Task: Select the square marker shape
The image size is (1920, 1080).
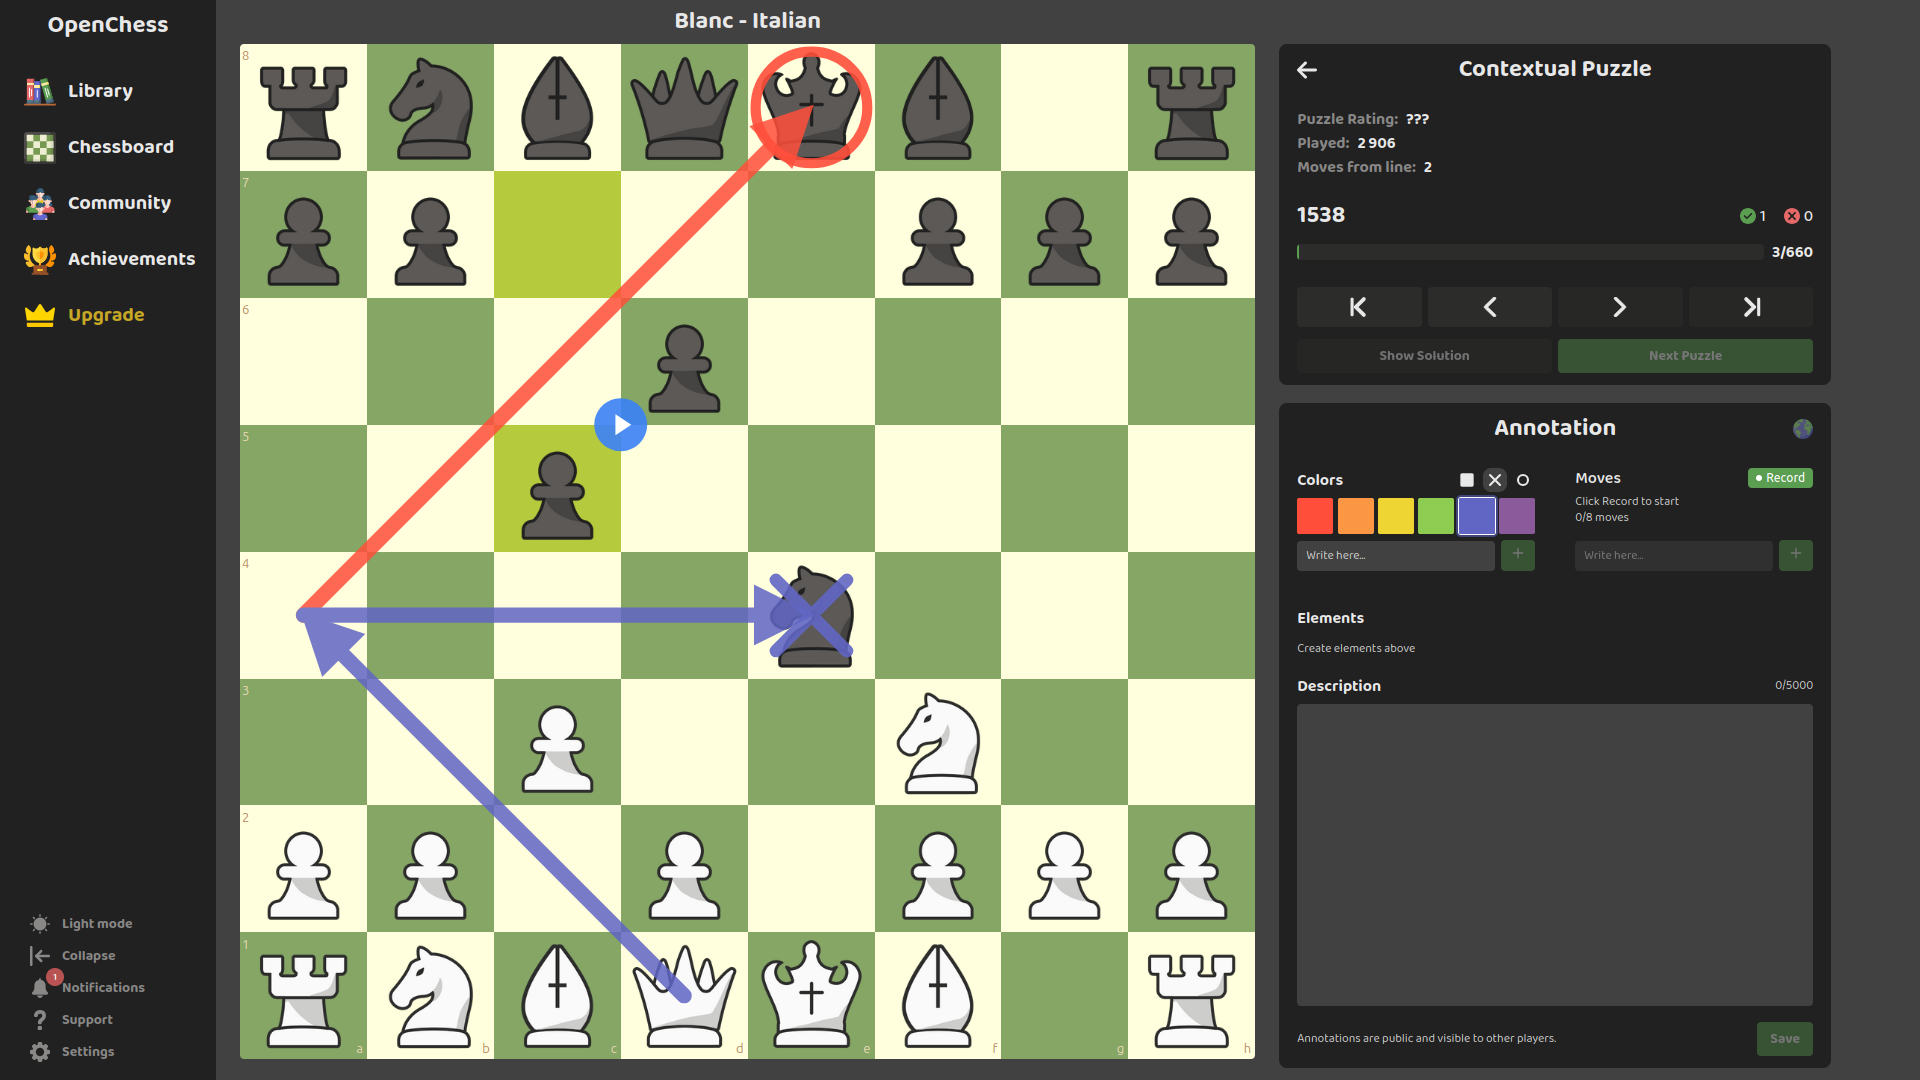Action: pyautogui.click(x=1467, y=480)
